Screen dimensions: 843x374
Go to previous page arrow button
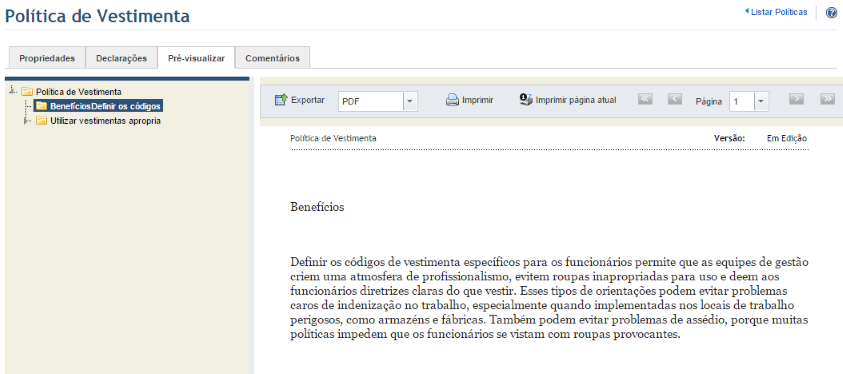click(675, 98)
